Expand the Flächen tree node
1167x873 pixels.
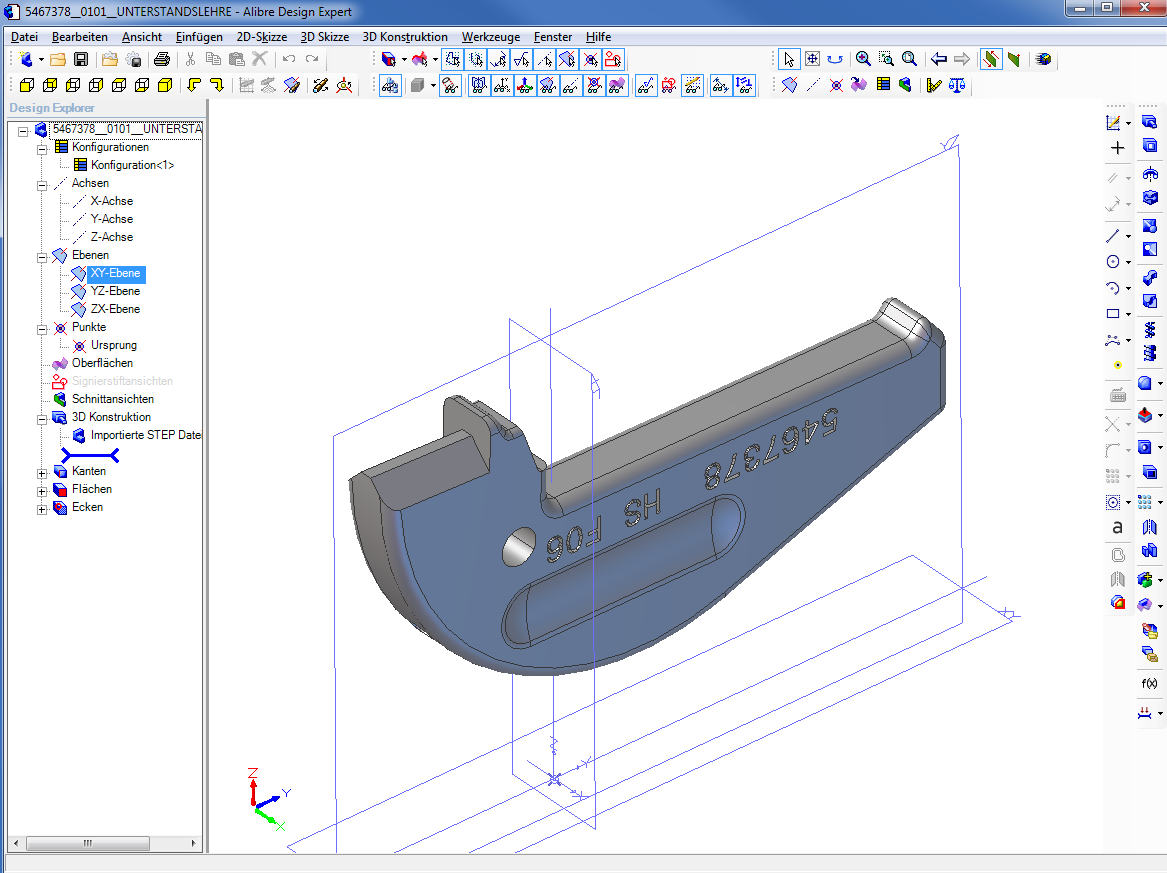coord(42,491)
